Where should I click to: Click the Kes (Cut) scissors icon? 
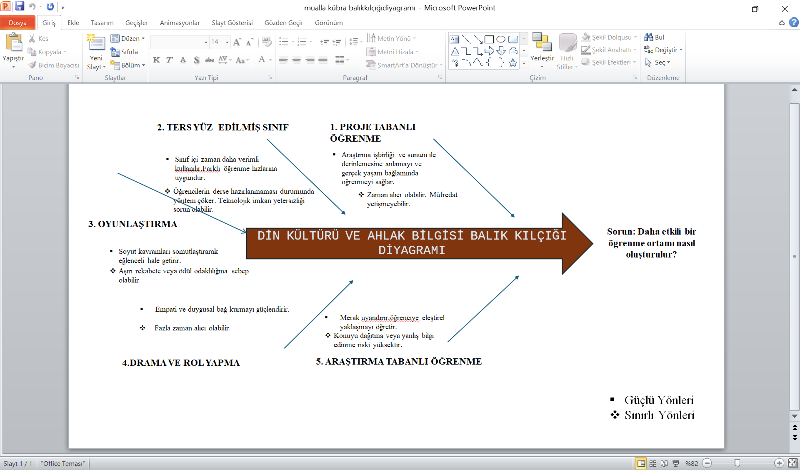pyautogui.click(x=33, y=38)
